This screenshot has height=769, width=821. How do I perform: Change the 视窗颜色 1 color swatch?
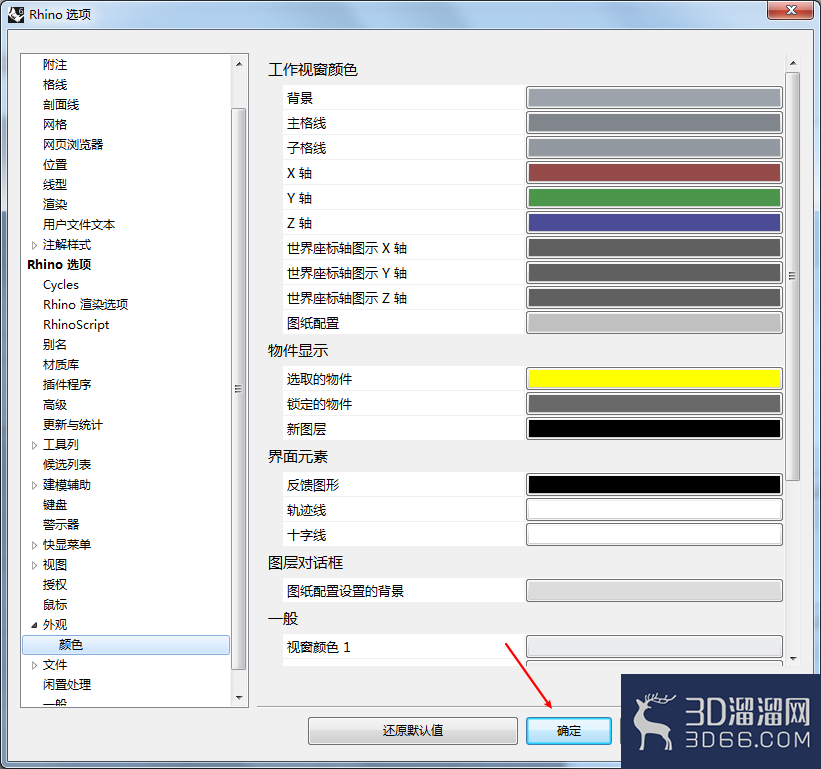[654, 647]
